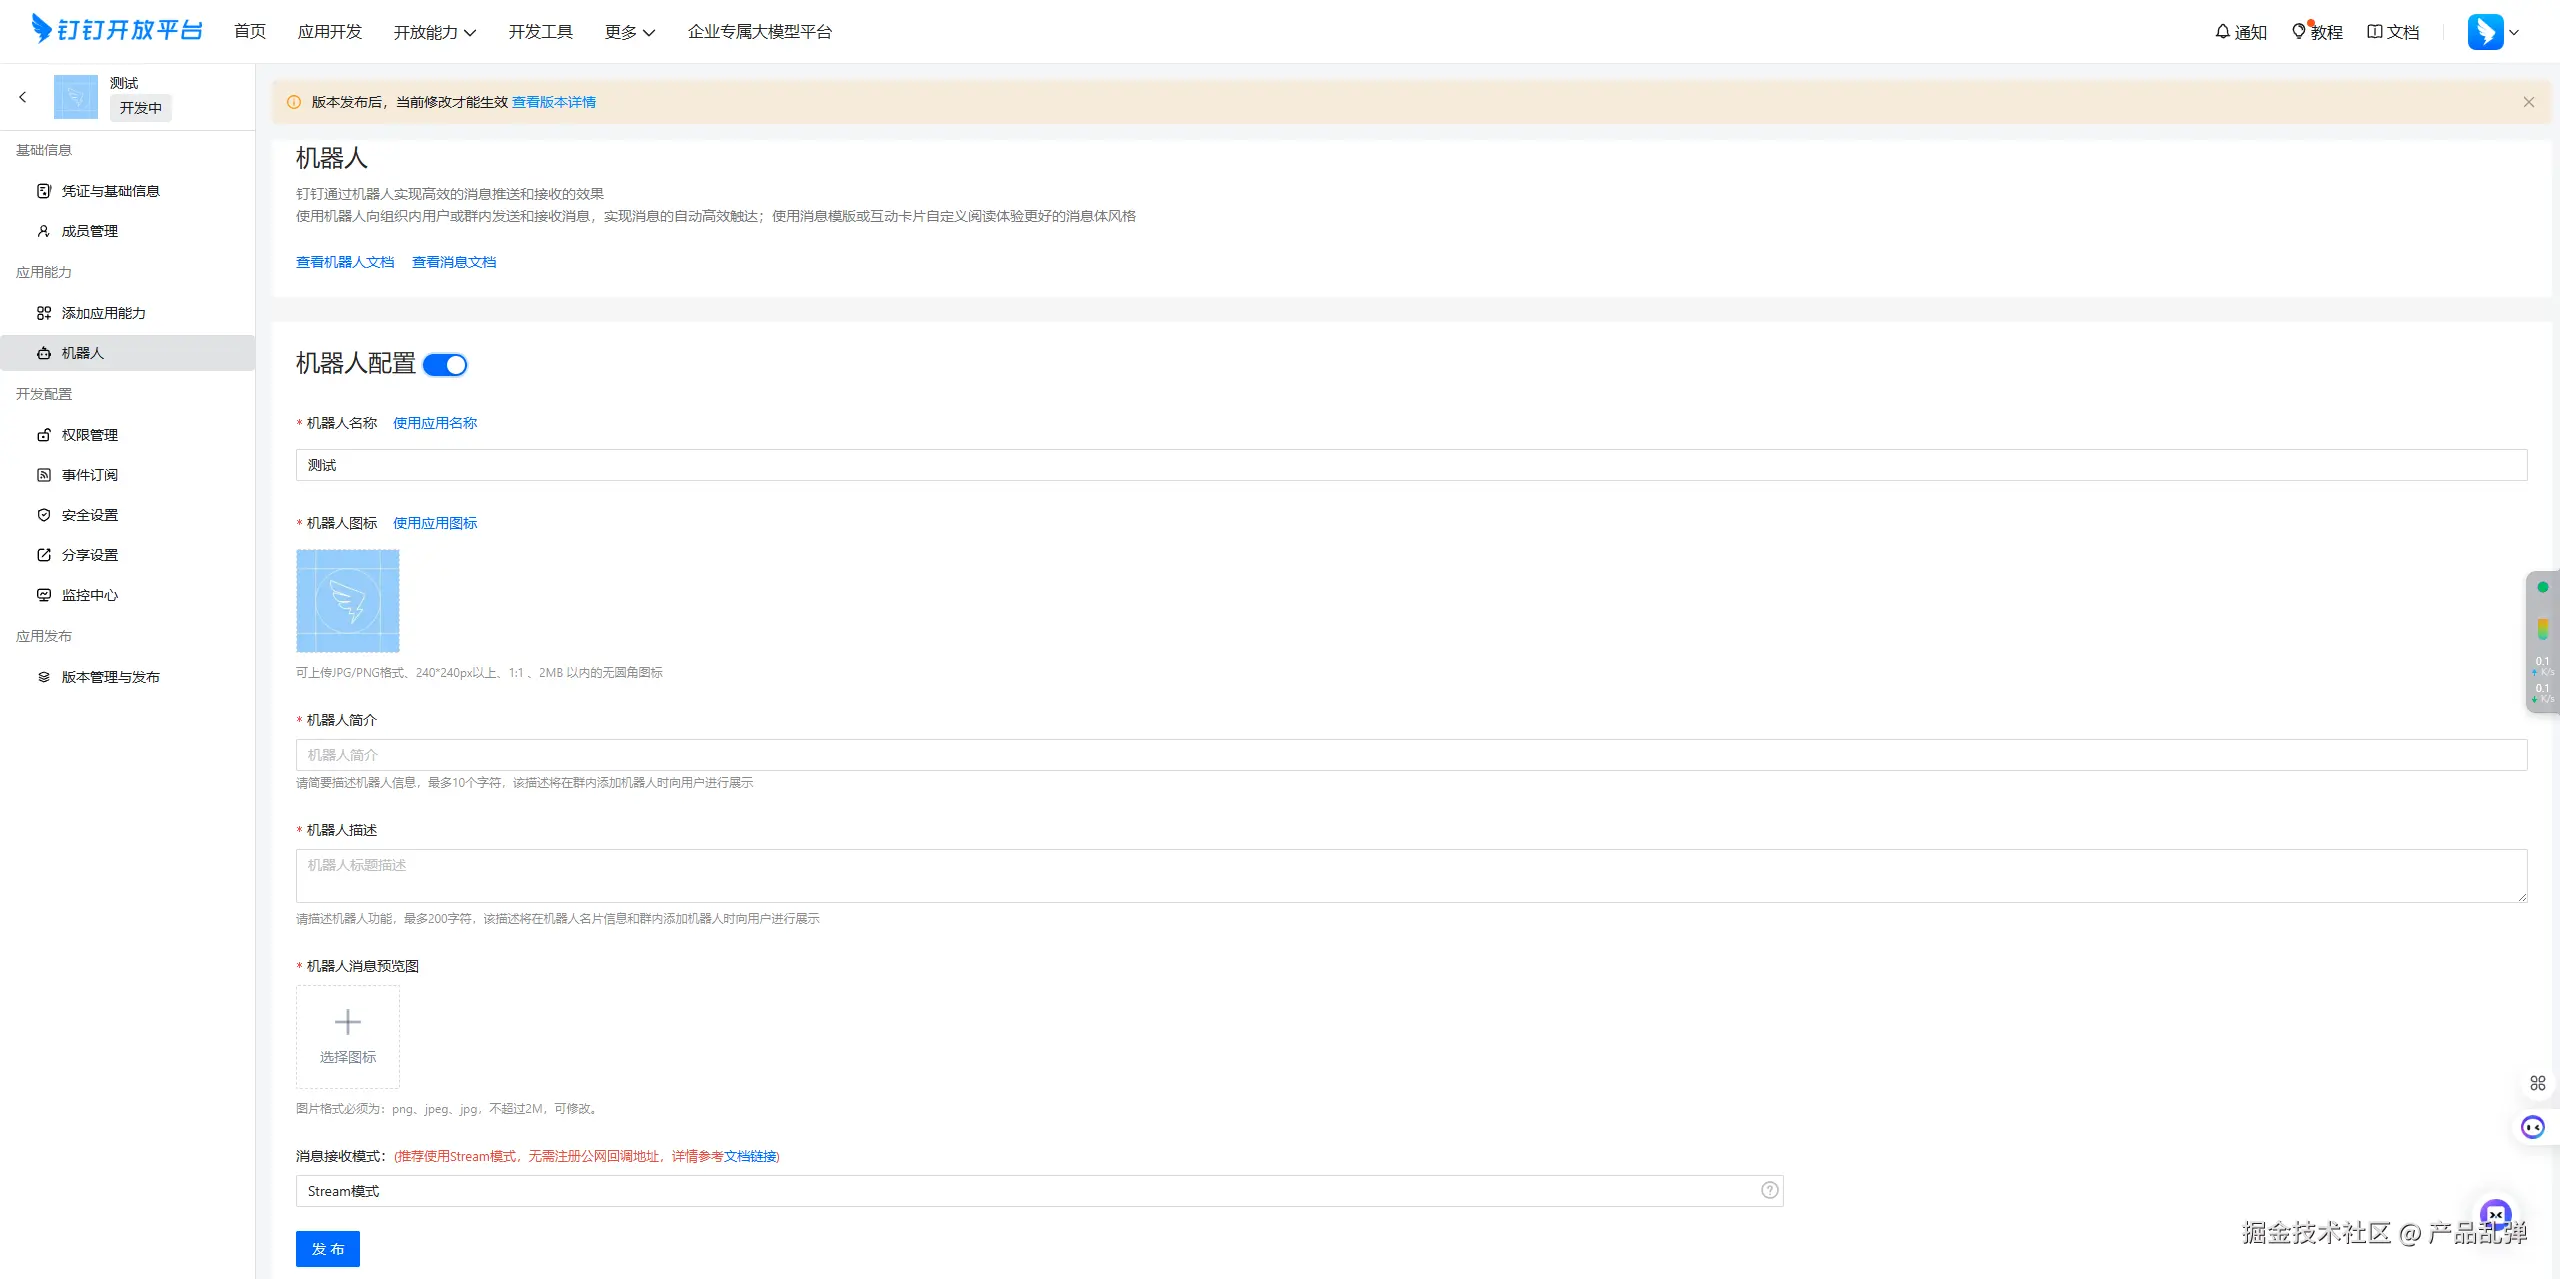Screen dimensions: 2560x1279
Task: Toggle the 机器人配置 switch off
Action: click(445, 365)
